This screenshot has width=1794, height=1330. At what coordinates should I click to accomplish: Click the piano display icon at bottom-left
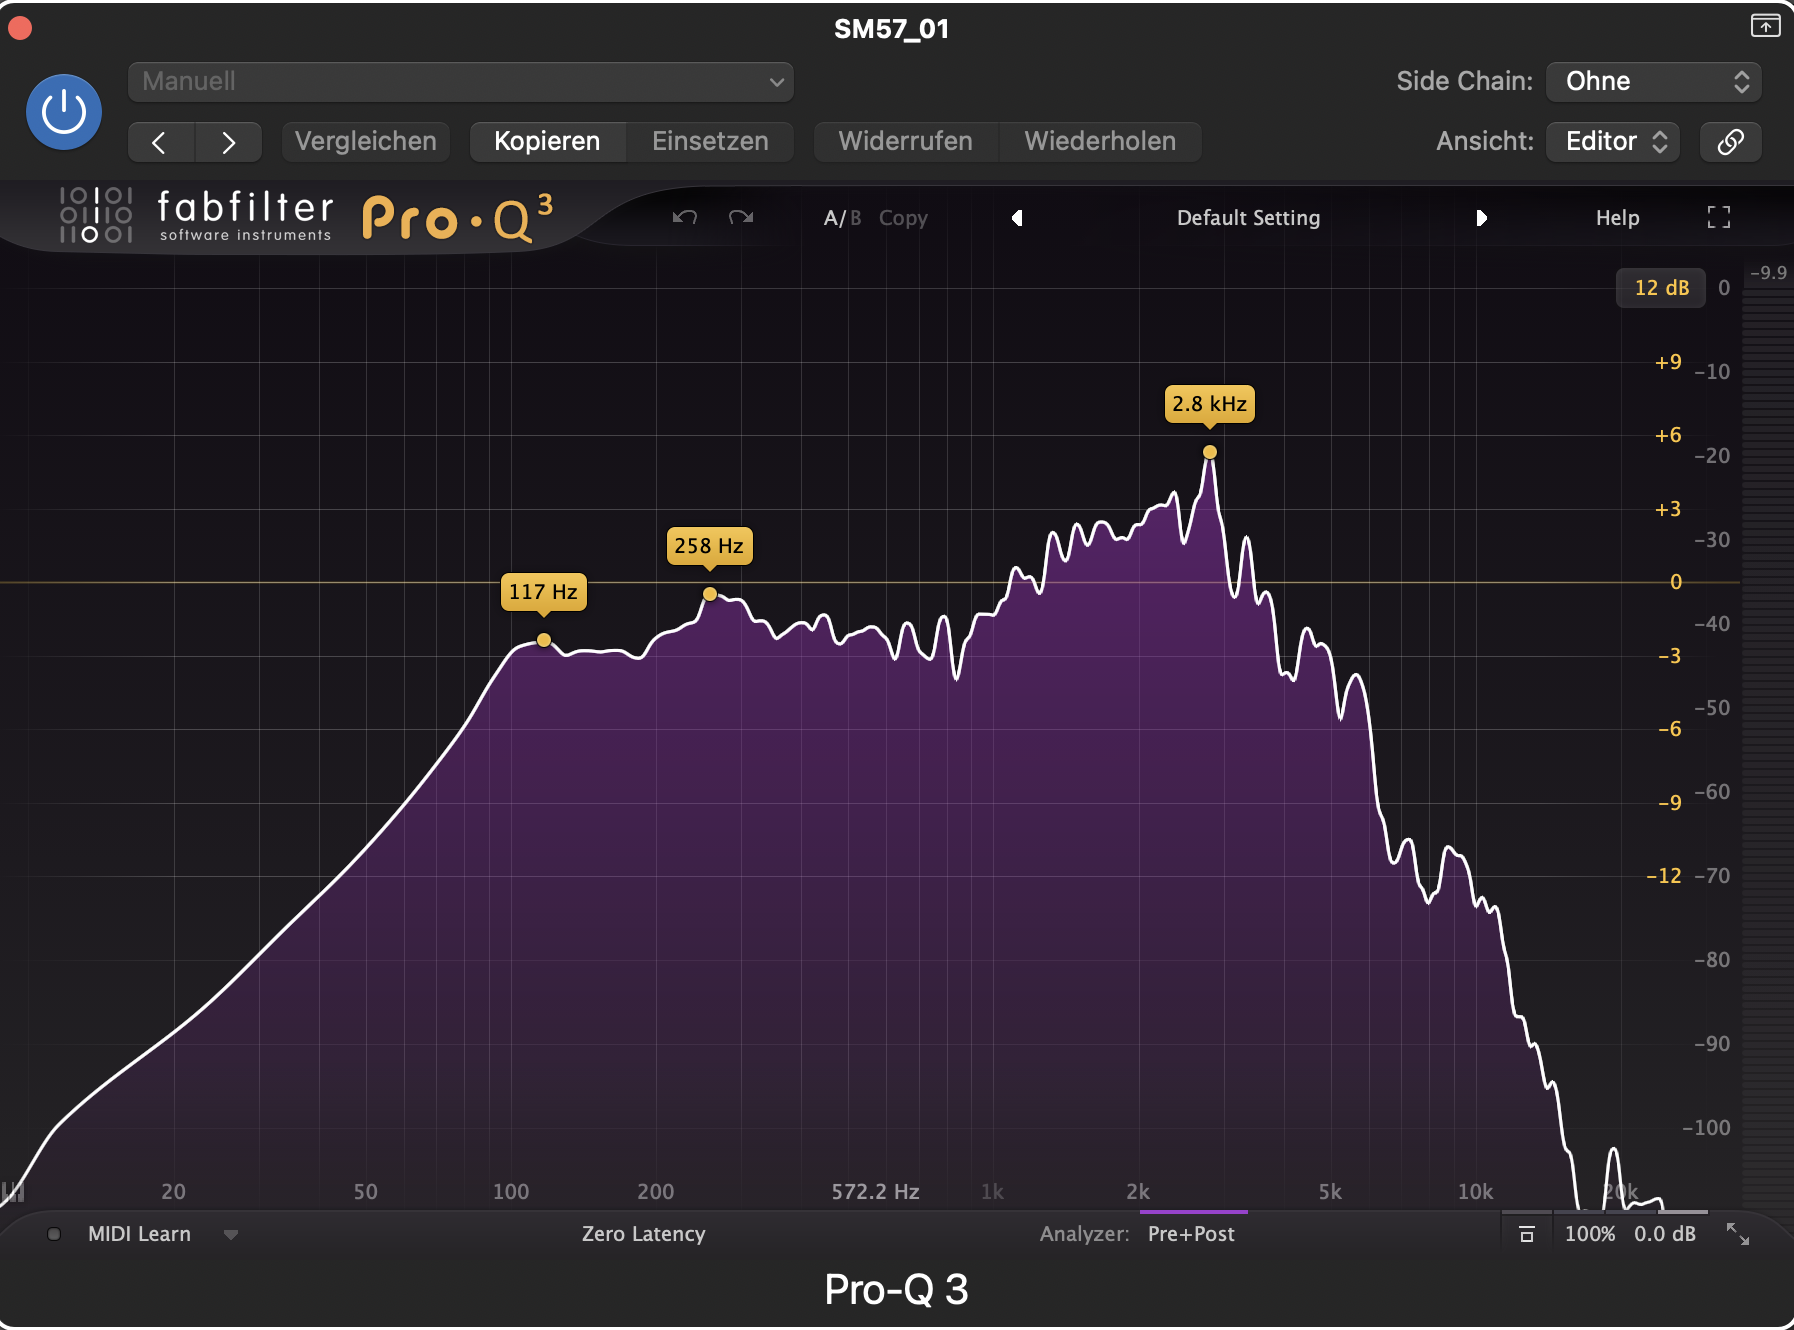pyautogui.click(x=13, y=1191)
